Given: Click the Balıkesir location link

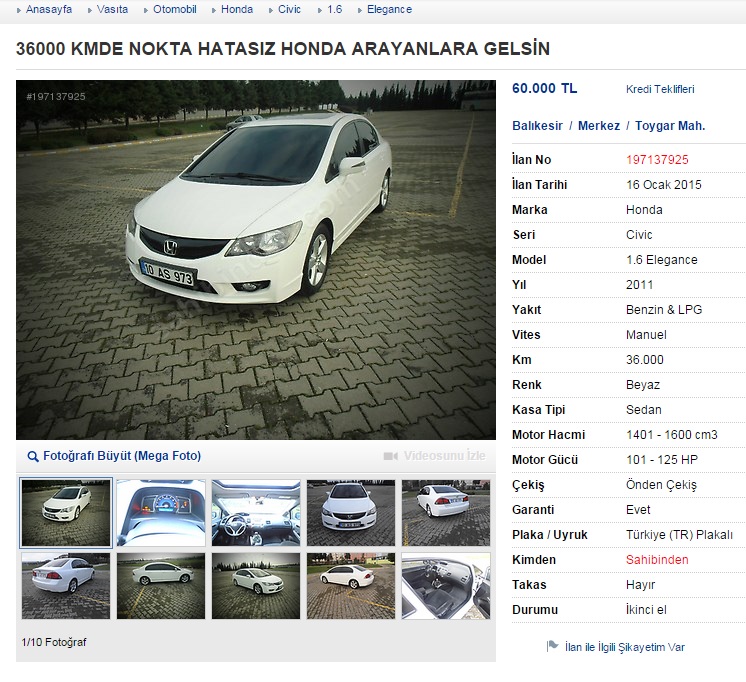Looking at the screenshot, I should [x=537, y=126].
